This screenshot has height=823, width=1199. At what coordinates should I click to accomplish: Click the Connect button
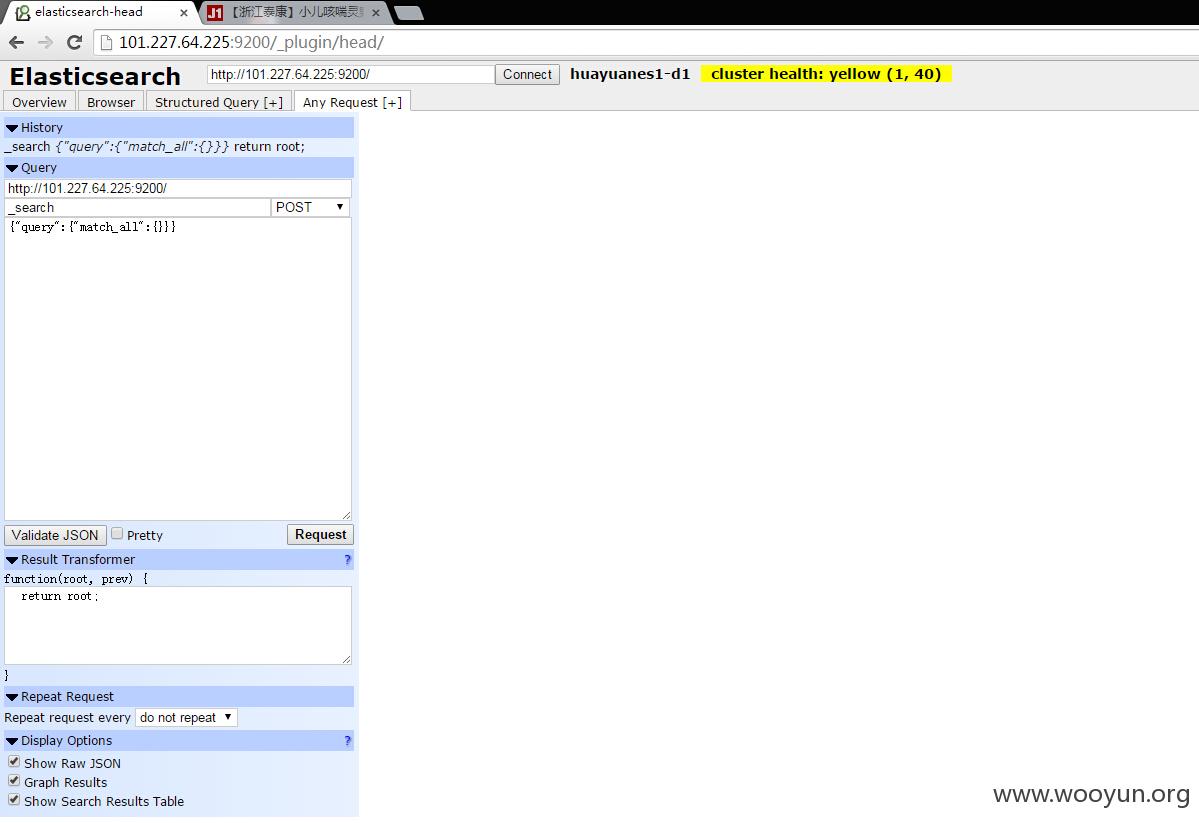point(527,74)
